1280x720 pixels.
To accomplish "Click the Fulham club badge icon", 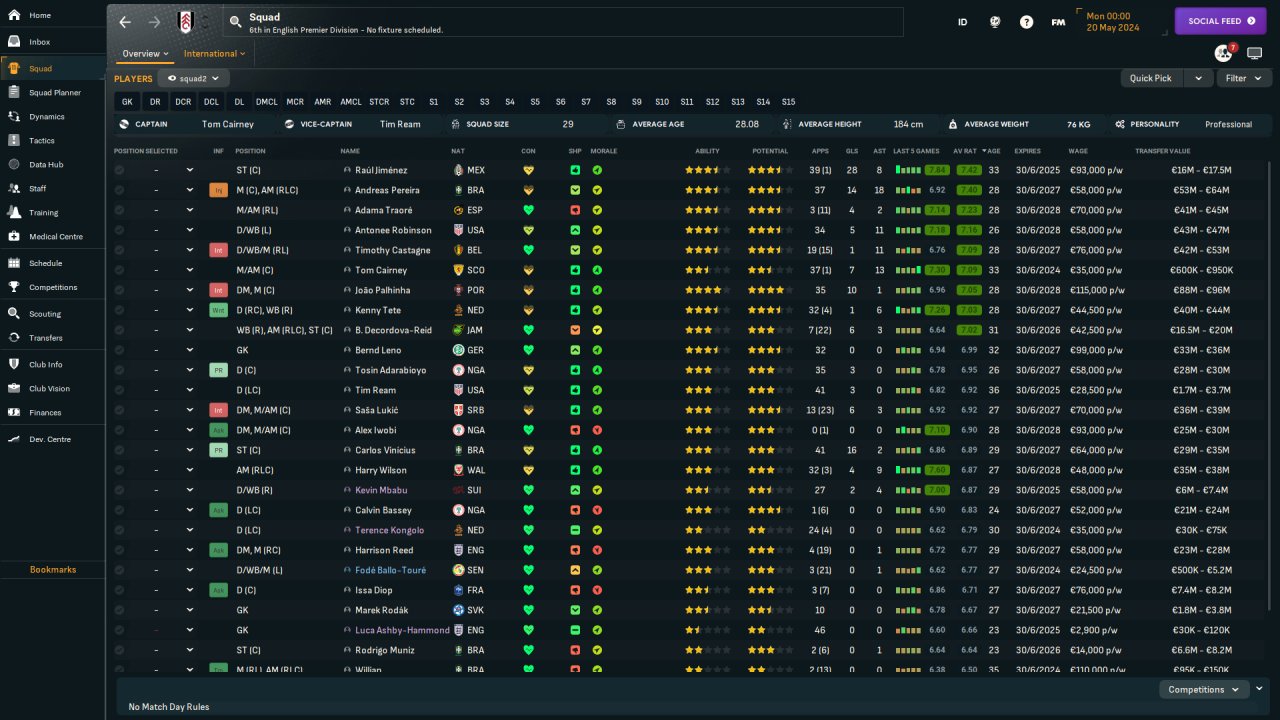I will [185, 21].
